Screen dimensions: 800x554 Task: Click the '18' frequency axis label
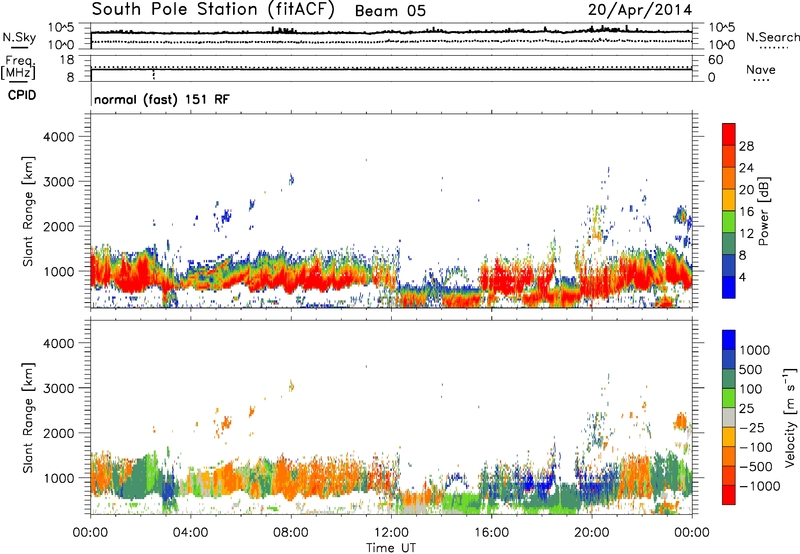pyautogui.click(x=67, y=60)
